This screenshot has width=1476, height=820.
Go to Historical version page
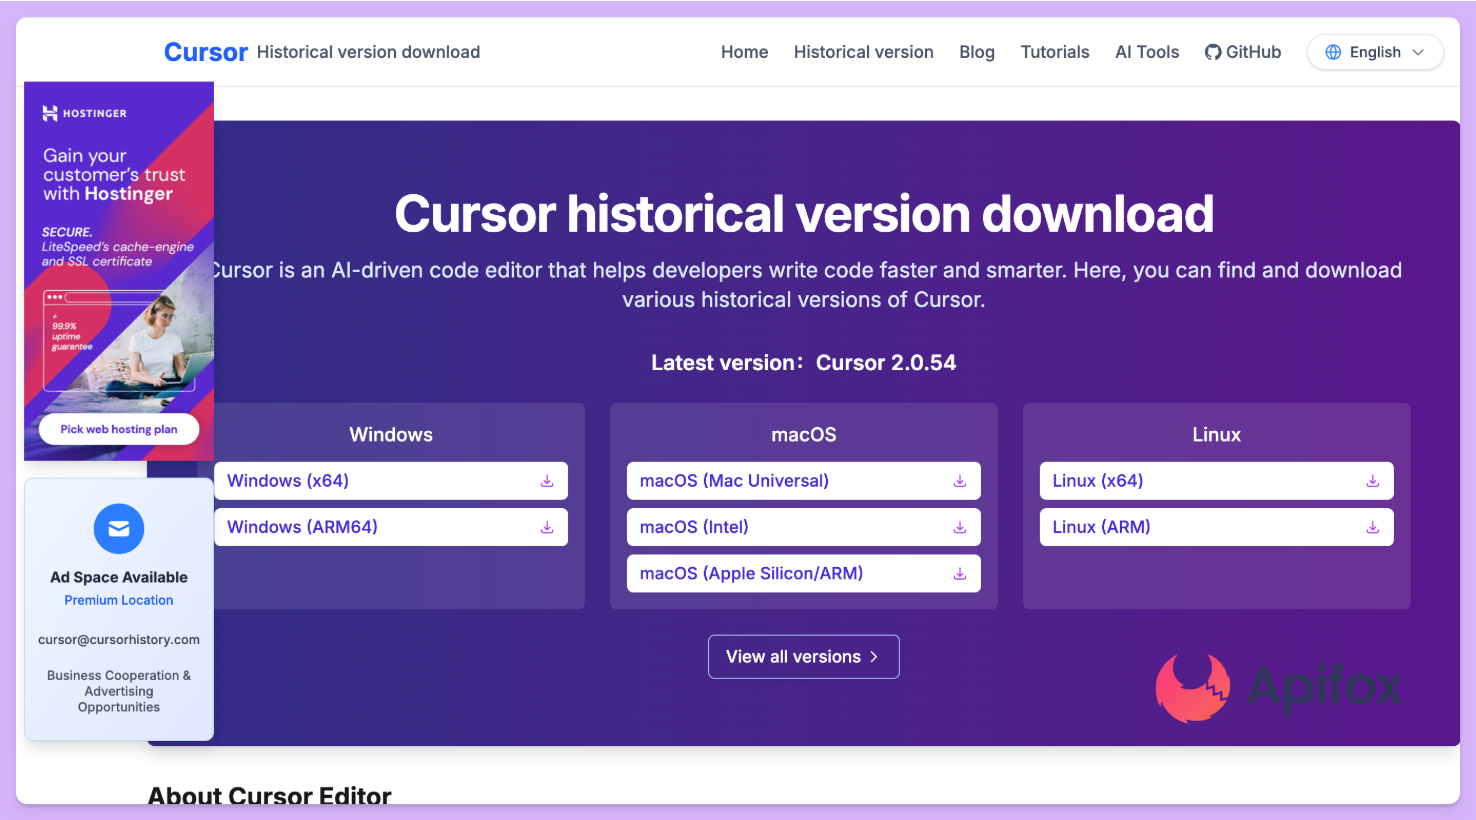[863, 52]
